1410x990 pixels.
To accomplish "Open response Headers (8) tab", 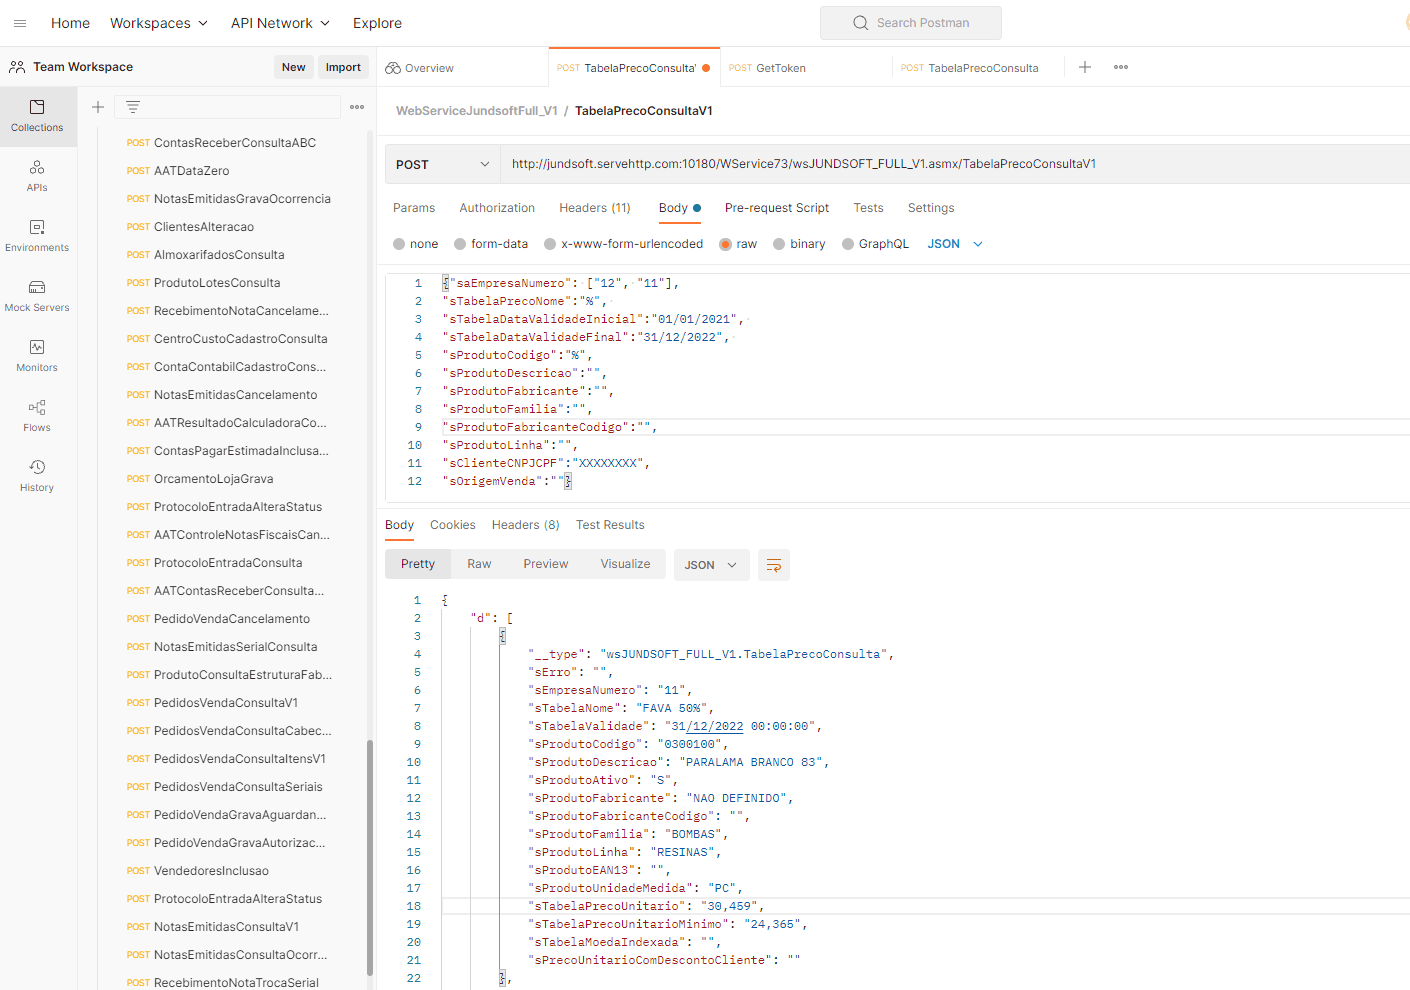I will 526,525.
